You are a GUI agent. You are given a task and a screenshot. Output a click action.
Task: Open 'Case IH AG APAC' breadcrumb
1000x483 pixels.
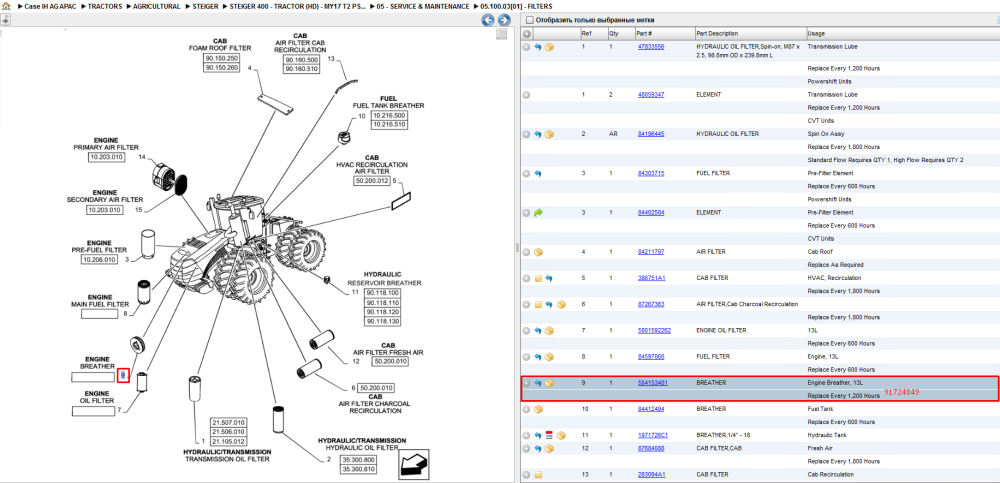click(49, 6)
